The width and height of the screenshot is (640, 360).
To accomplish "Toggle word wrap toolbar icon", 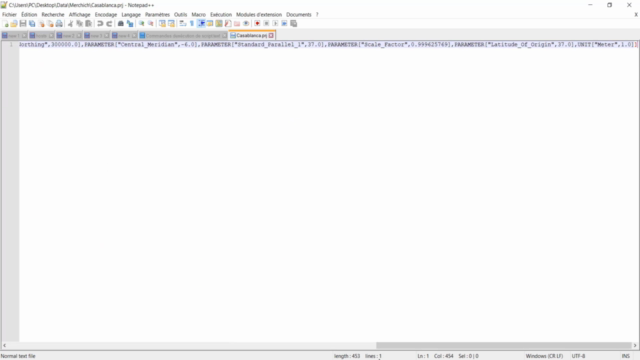I will point(182,24).
